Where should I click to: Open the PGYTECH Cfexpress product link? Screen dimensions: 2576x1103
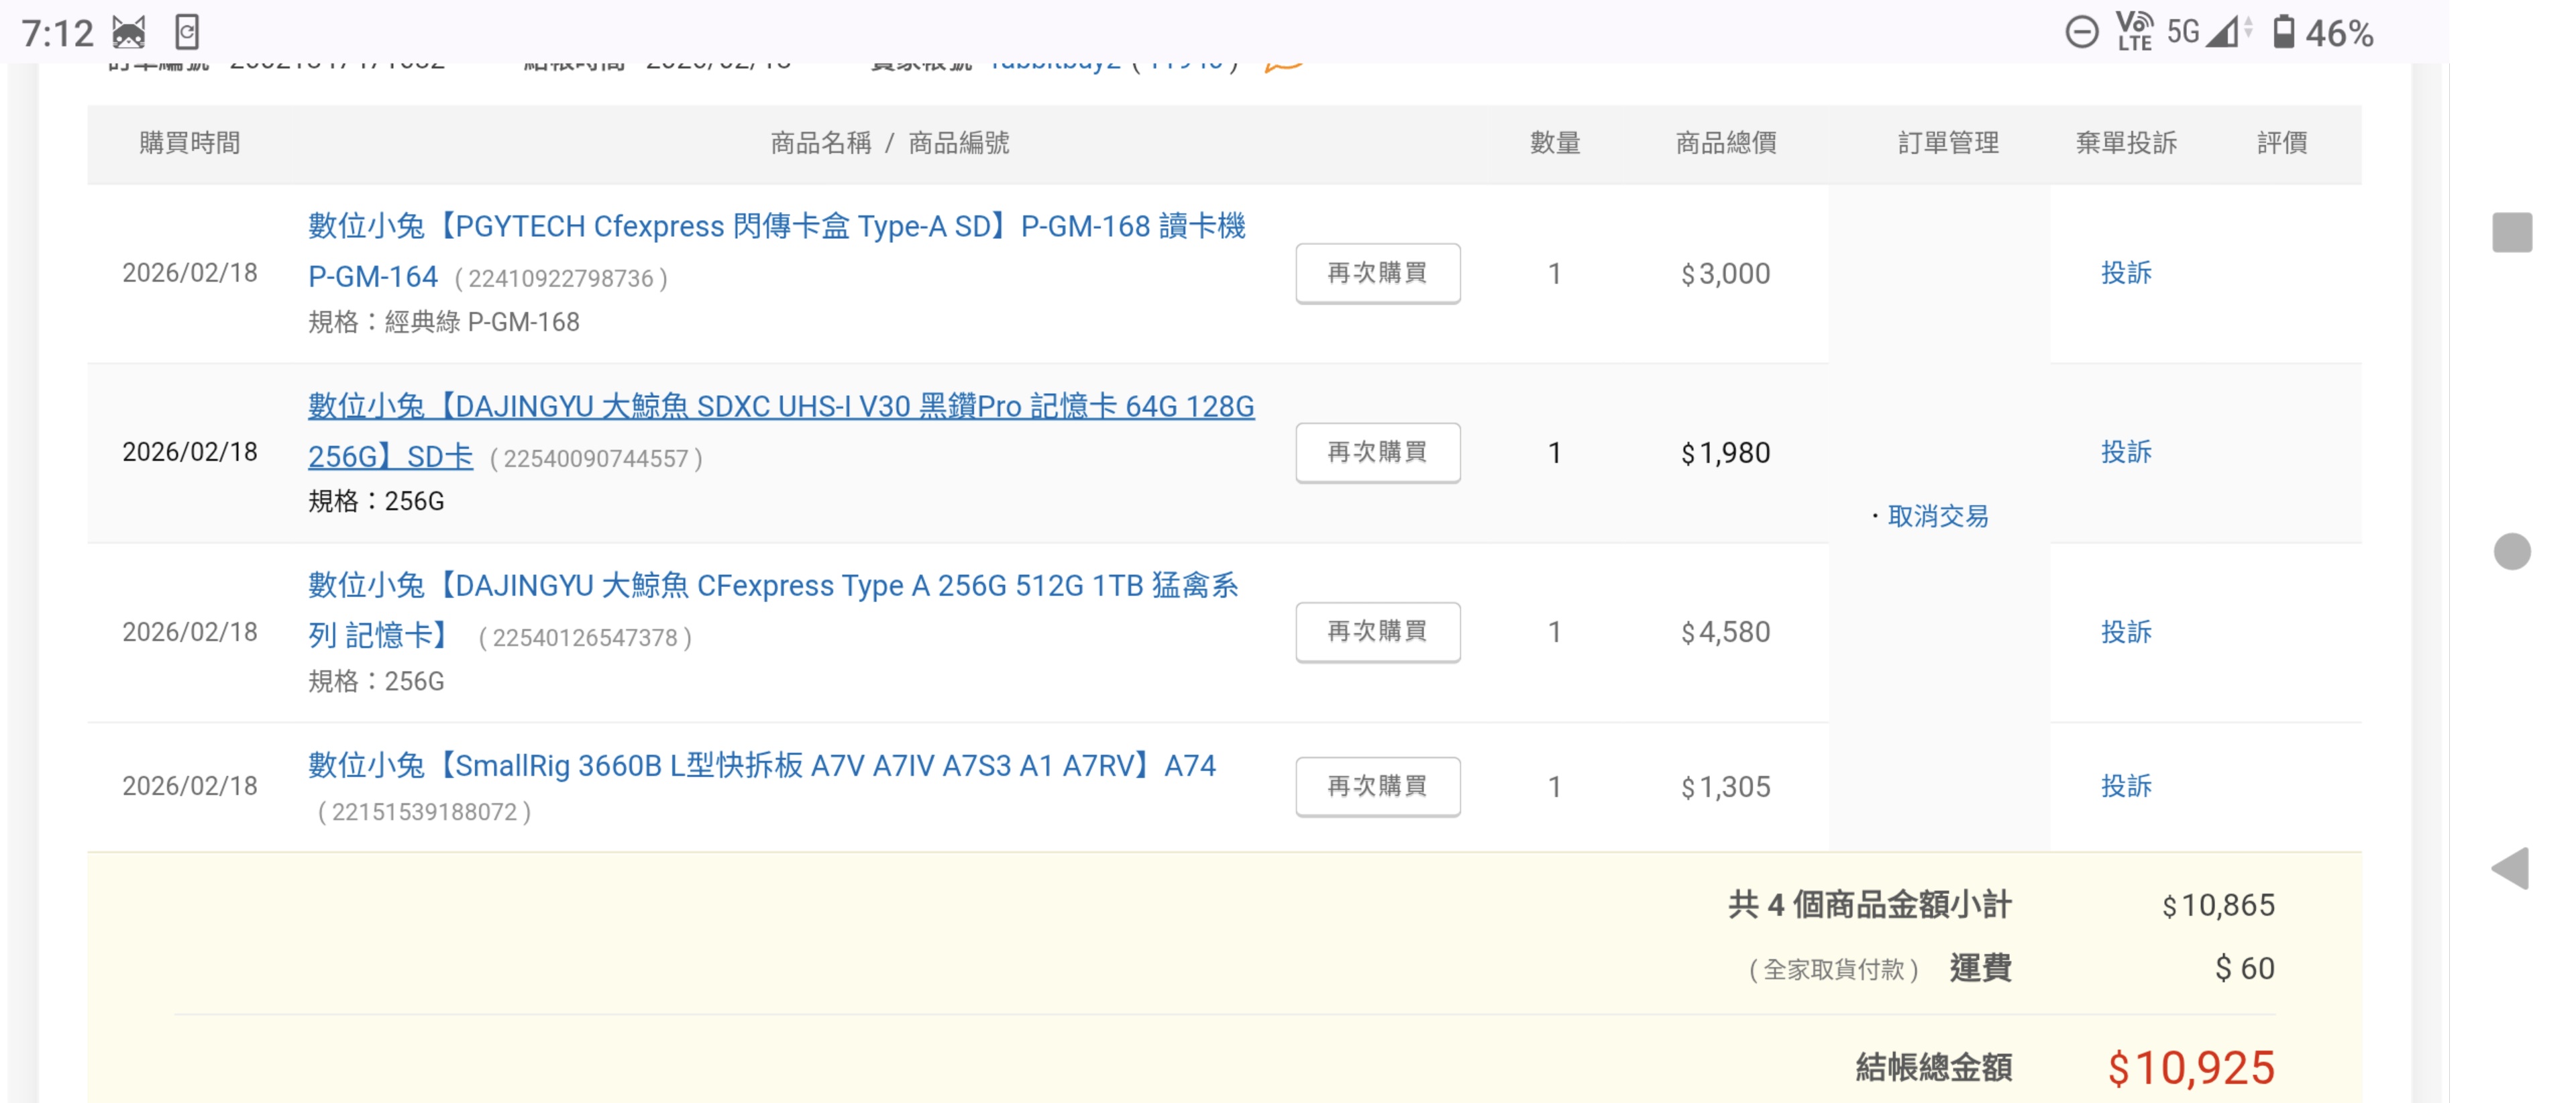(x=775, y=227)
